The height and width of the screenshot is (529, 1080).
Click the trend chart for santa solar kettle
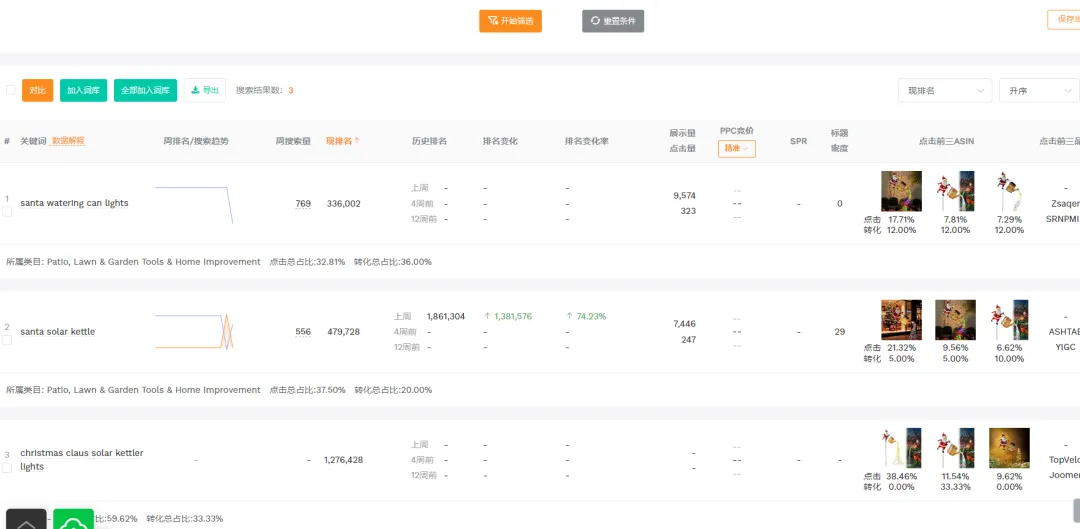pos(194,331)
